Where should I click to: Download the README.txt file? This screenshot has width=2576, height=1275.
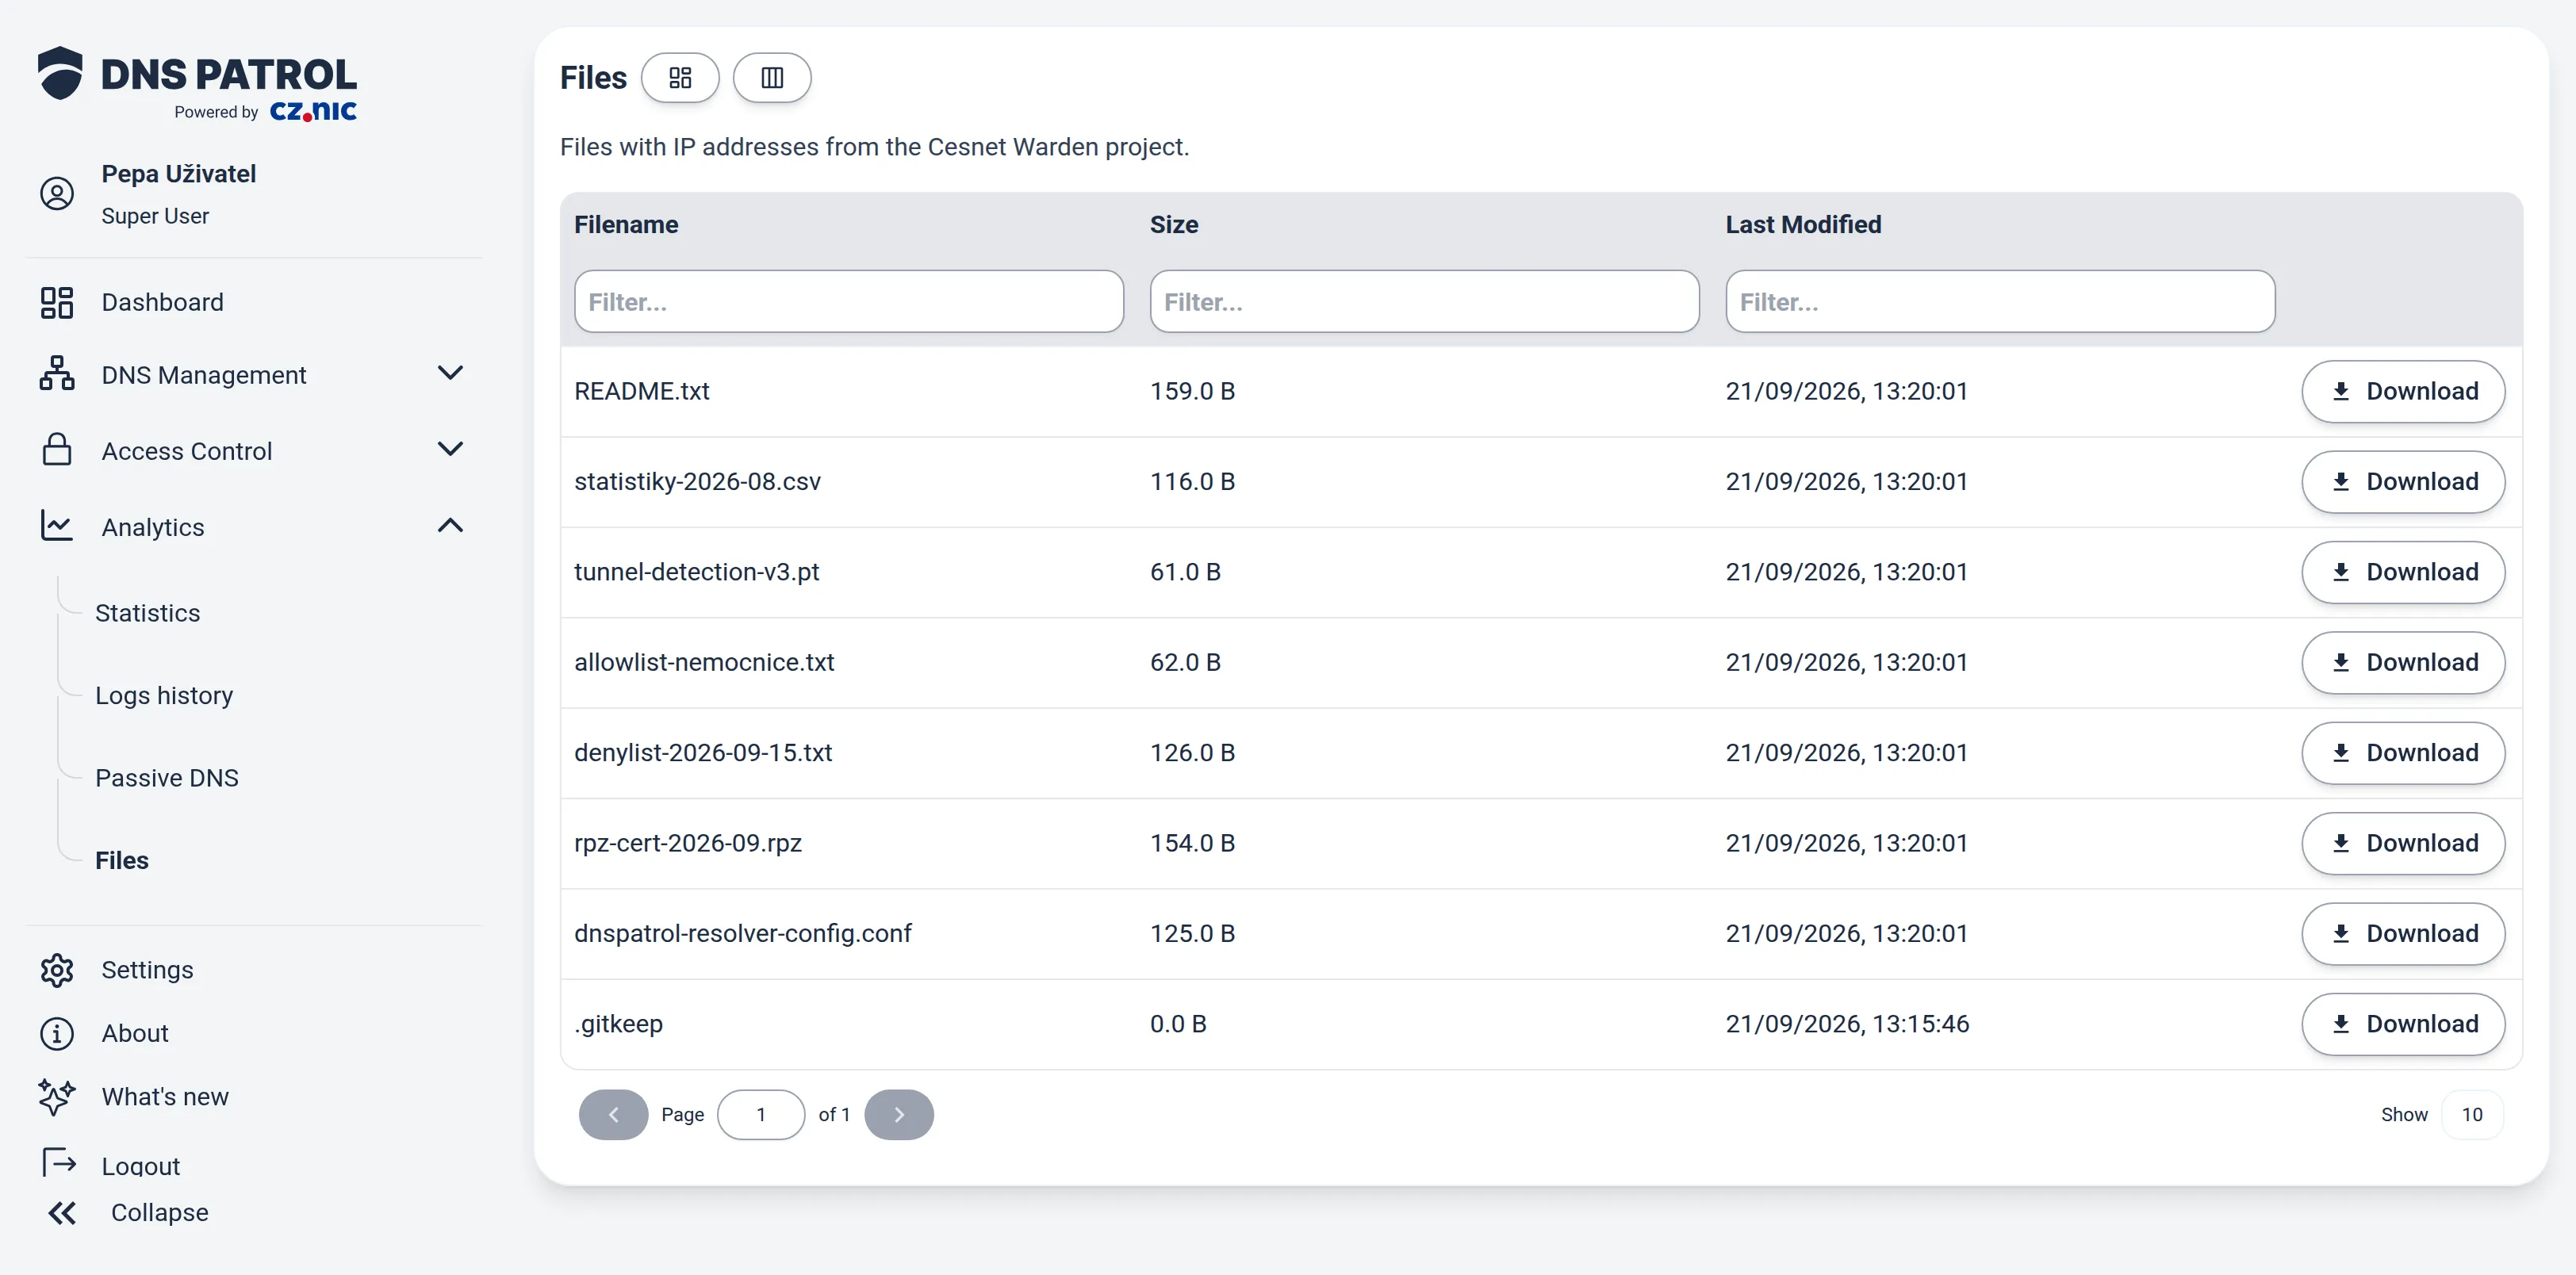point(2404,391)
